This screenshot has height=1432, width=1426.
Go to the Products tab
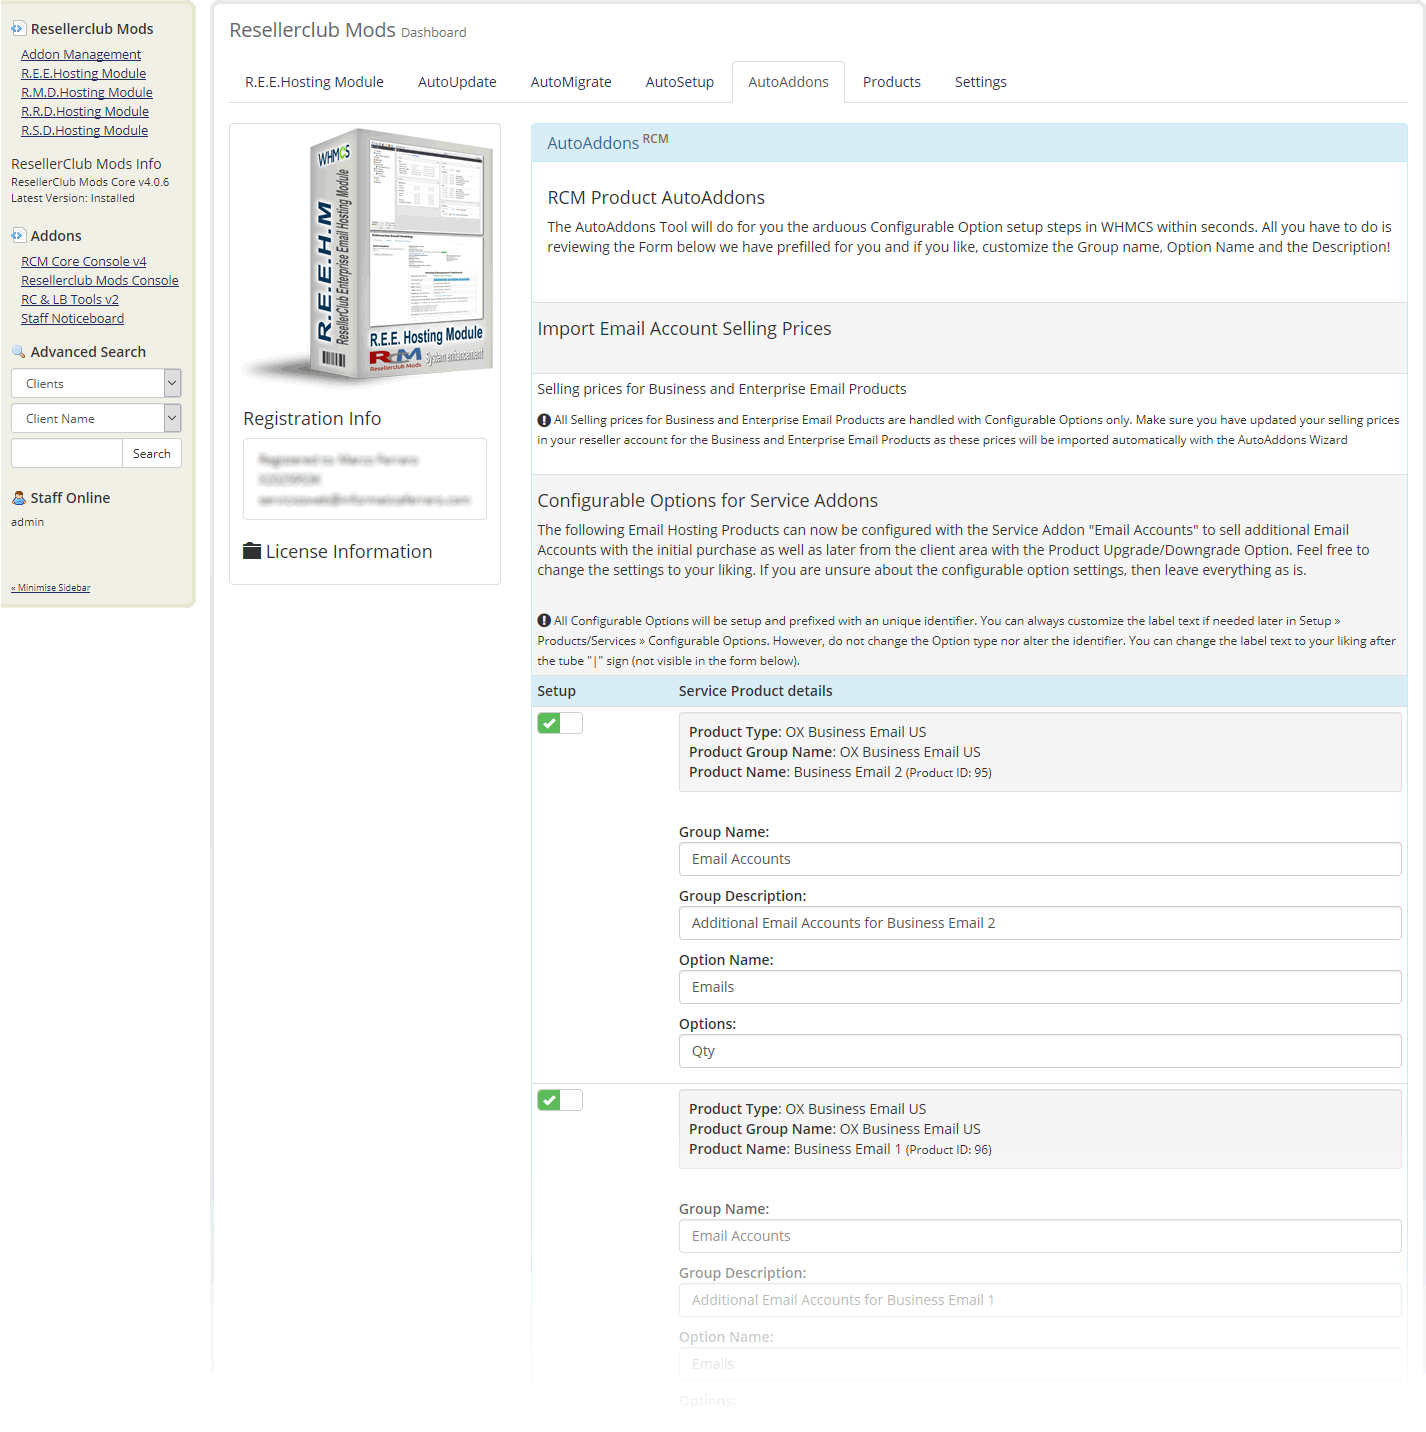click(892, 82)
